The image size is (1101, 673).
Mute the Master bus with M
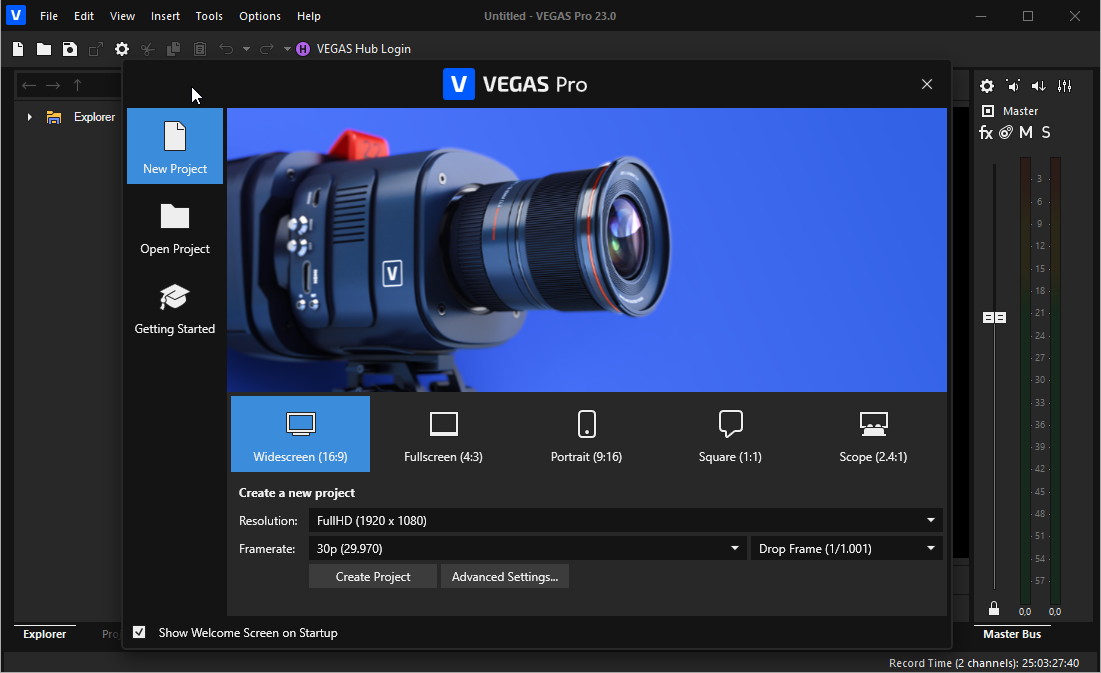click(x=1026, y=133)
